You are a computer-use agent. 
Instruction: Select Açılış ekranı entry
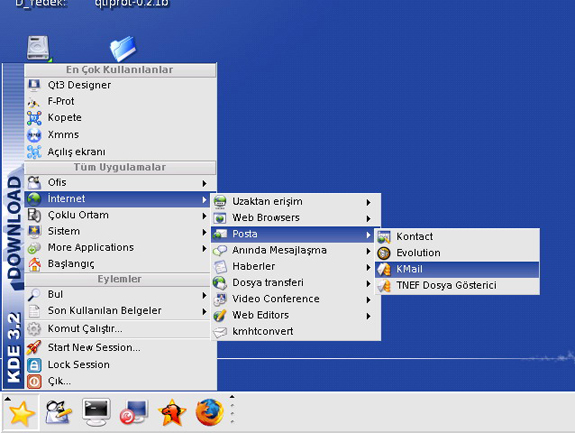coord(120,151)
